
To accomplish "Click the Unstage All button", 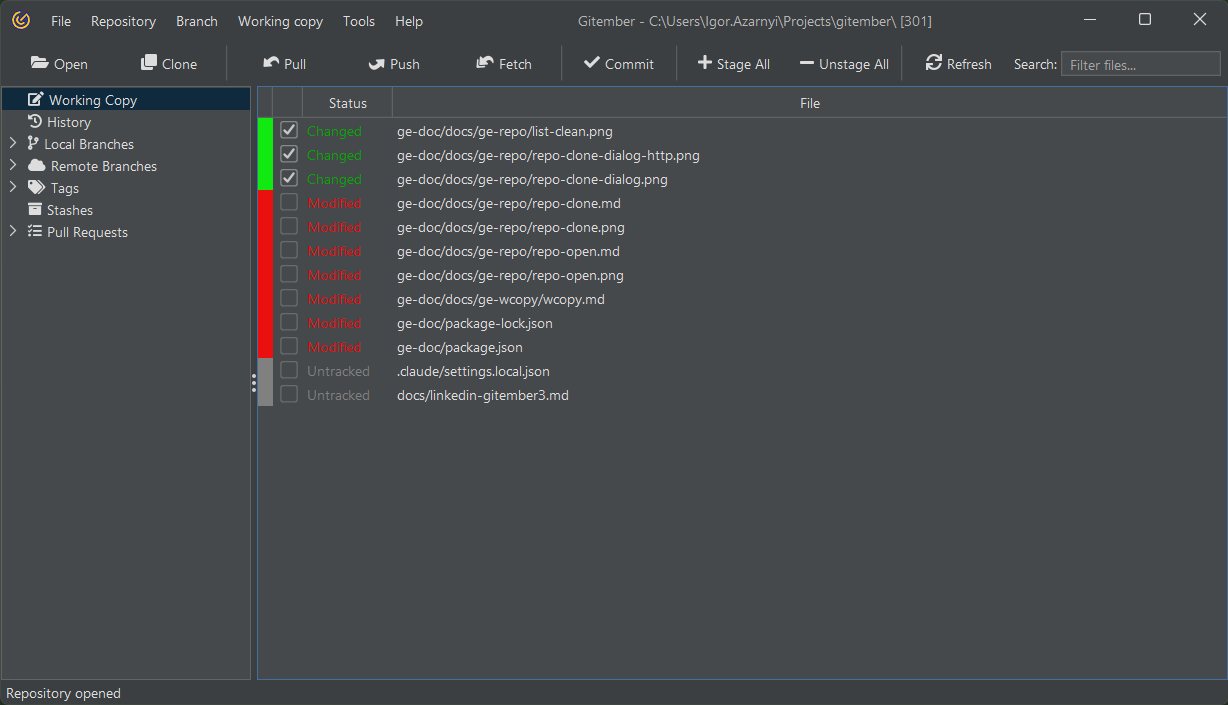I will coord(844,64).
